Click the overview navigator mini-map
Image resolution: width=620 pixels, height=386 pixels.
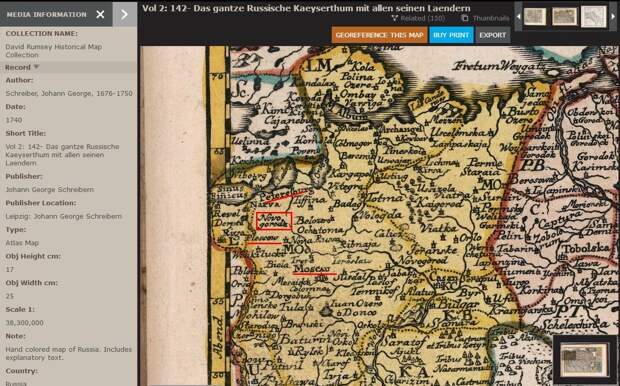[x=584, y=360]
